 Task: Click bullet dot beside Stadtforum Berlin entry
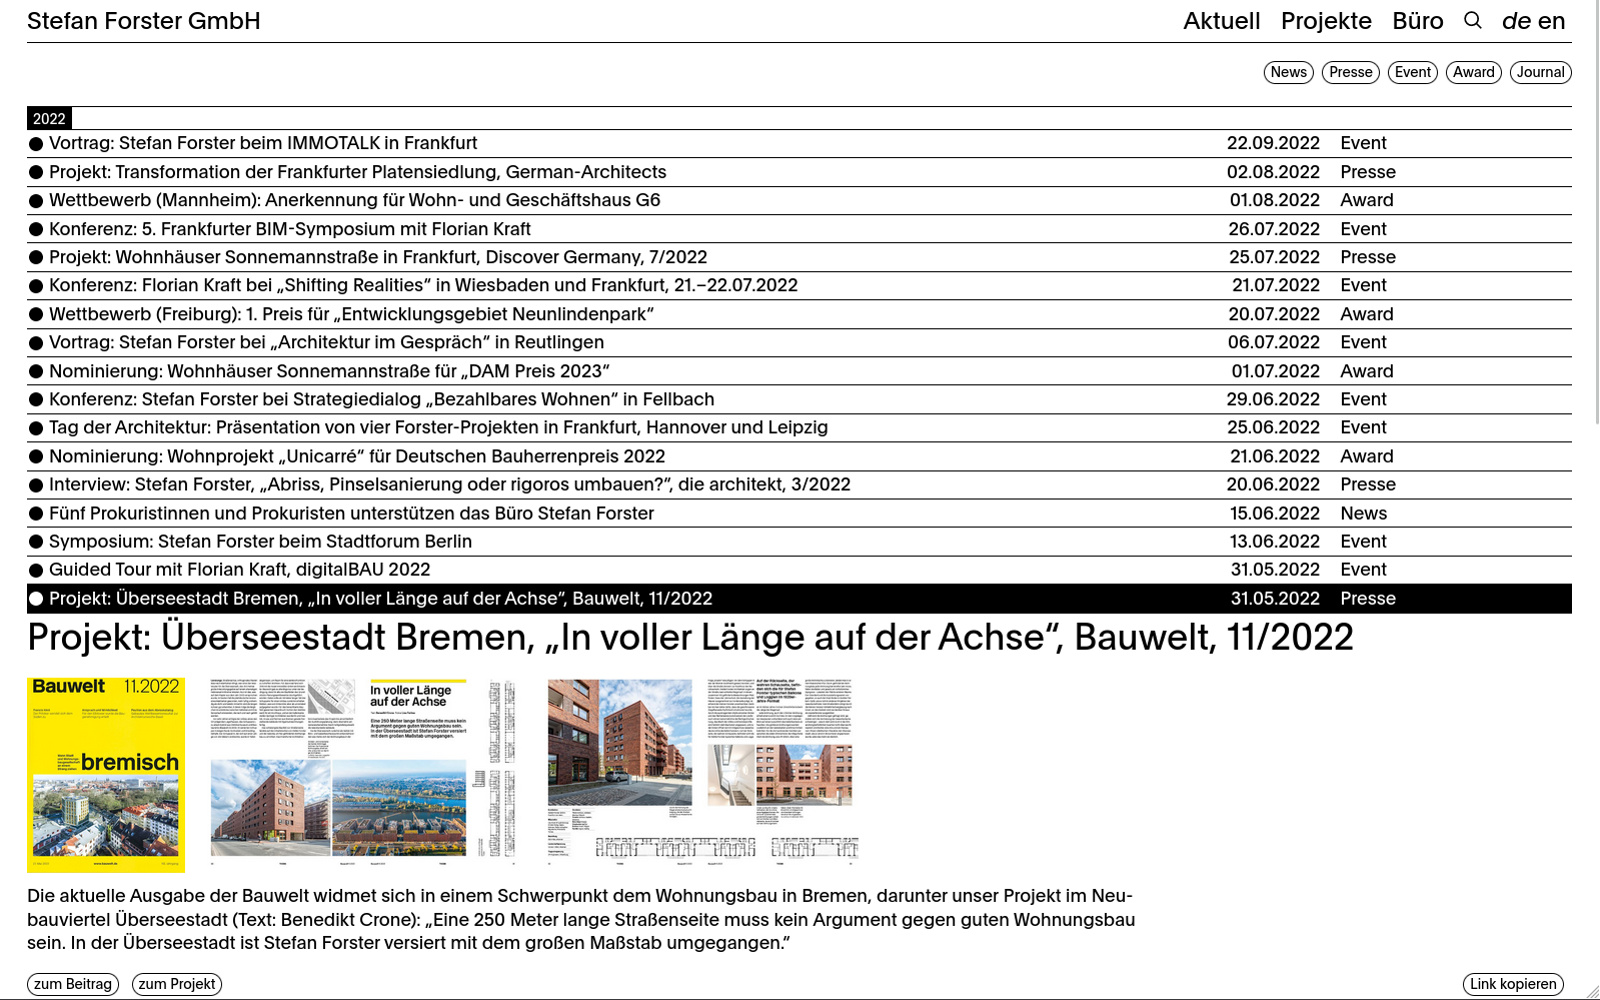pos(36,542)
